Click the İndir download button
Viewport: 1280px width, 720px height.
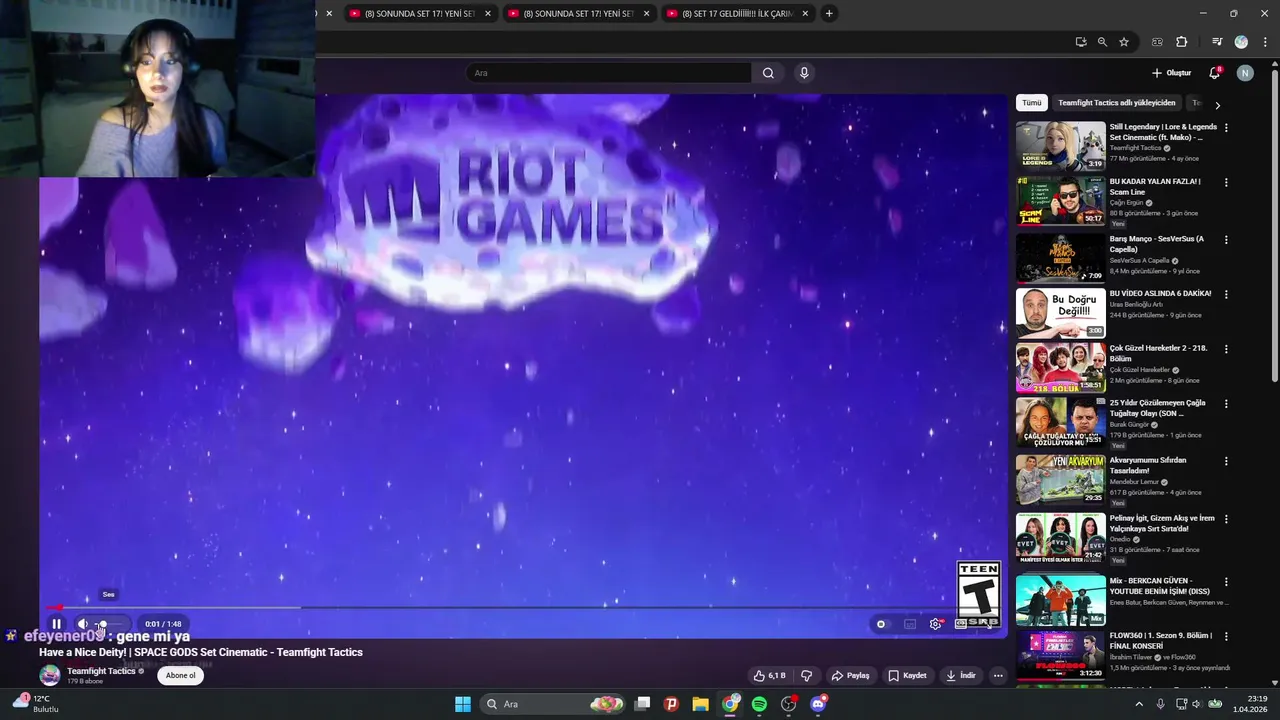point(960,676)
